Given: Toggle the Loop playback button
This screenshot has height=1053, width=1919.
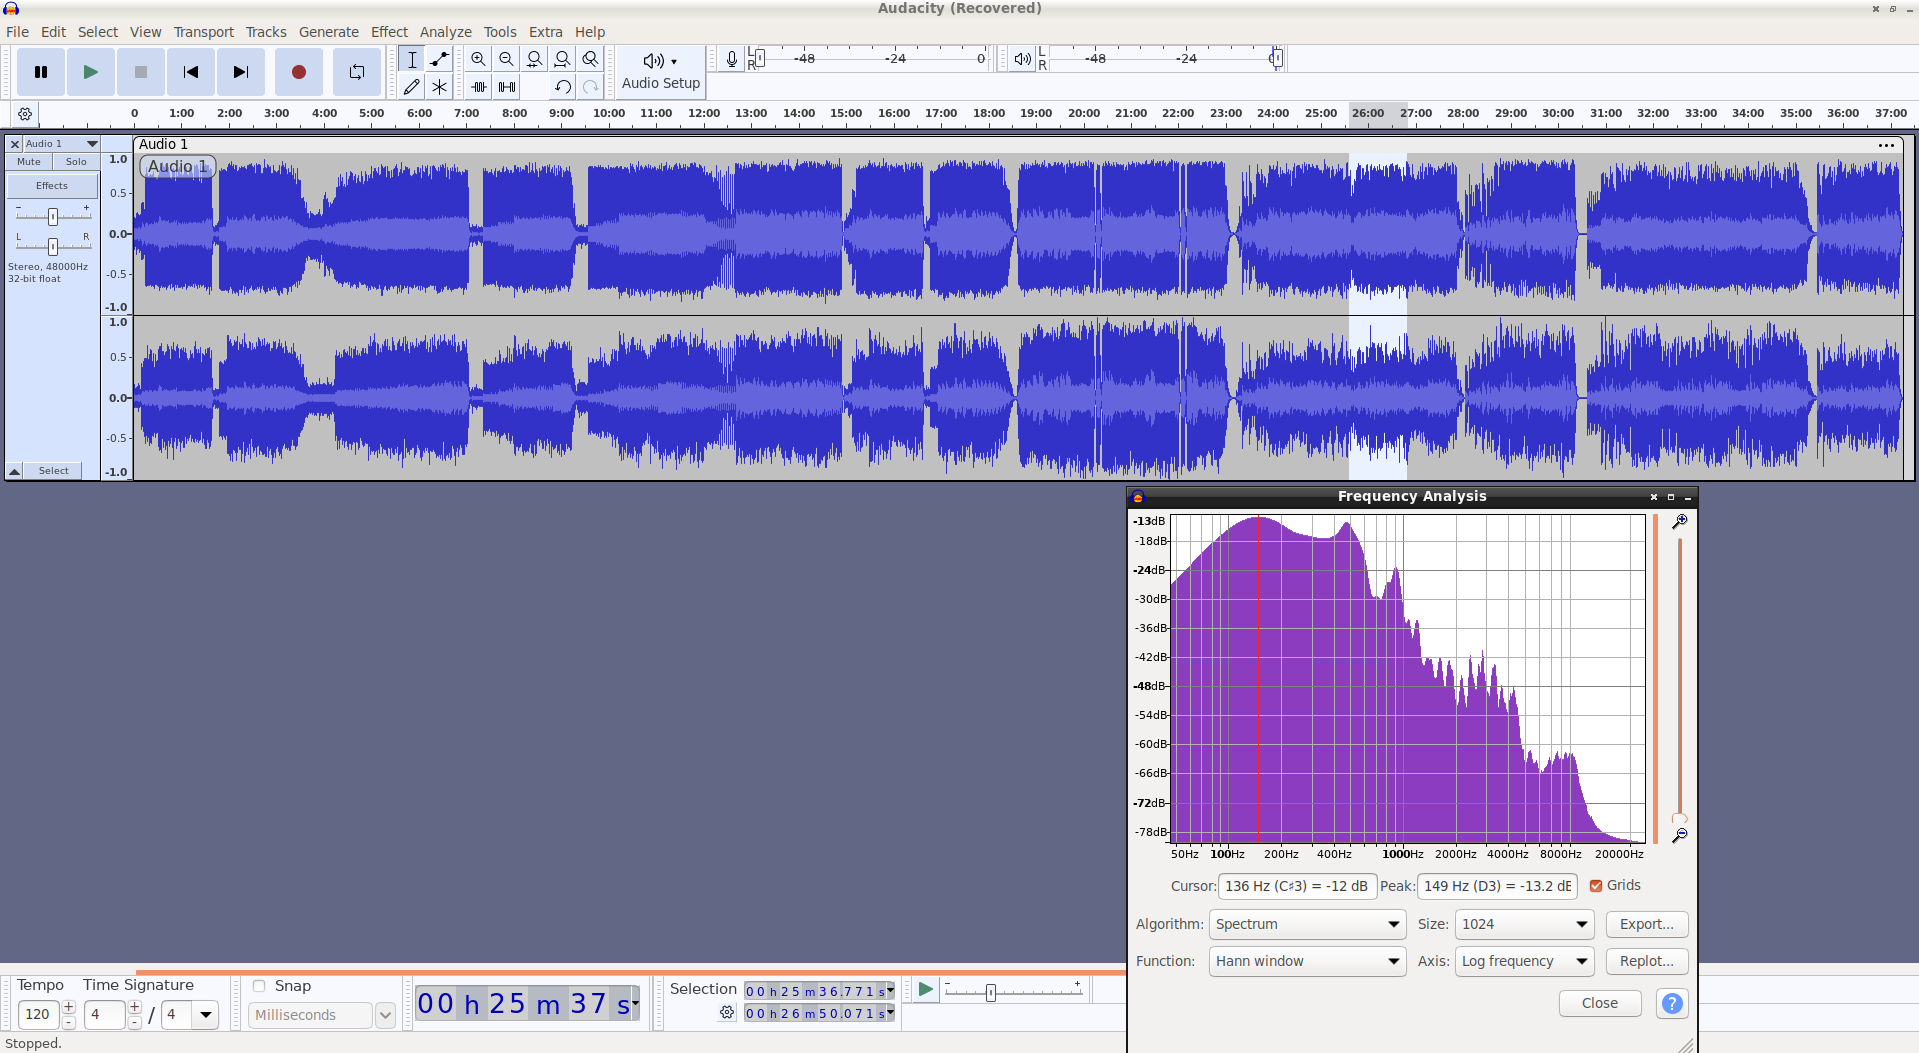Looking at the screenshot, I should tap(357, 72).
